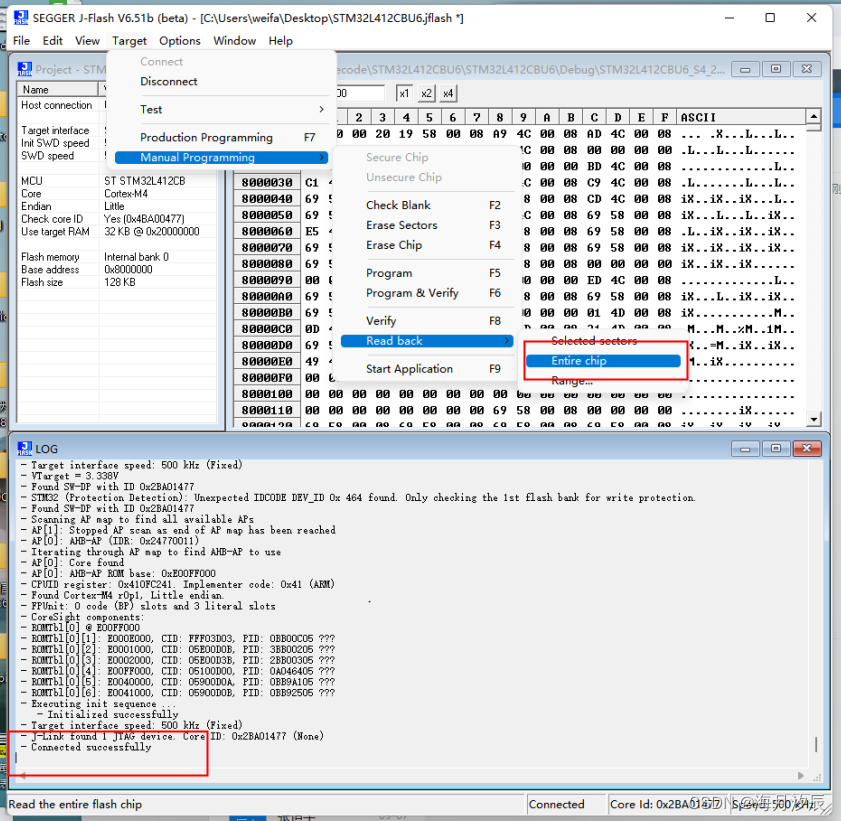Choose Check Blank command
841x821 pixels.
coord(427,205)
